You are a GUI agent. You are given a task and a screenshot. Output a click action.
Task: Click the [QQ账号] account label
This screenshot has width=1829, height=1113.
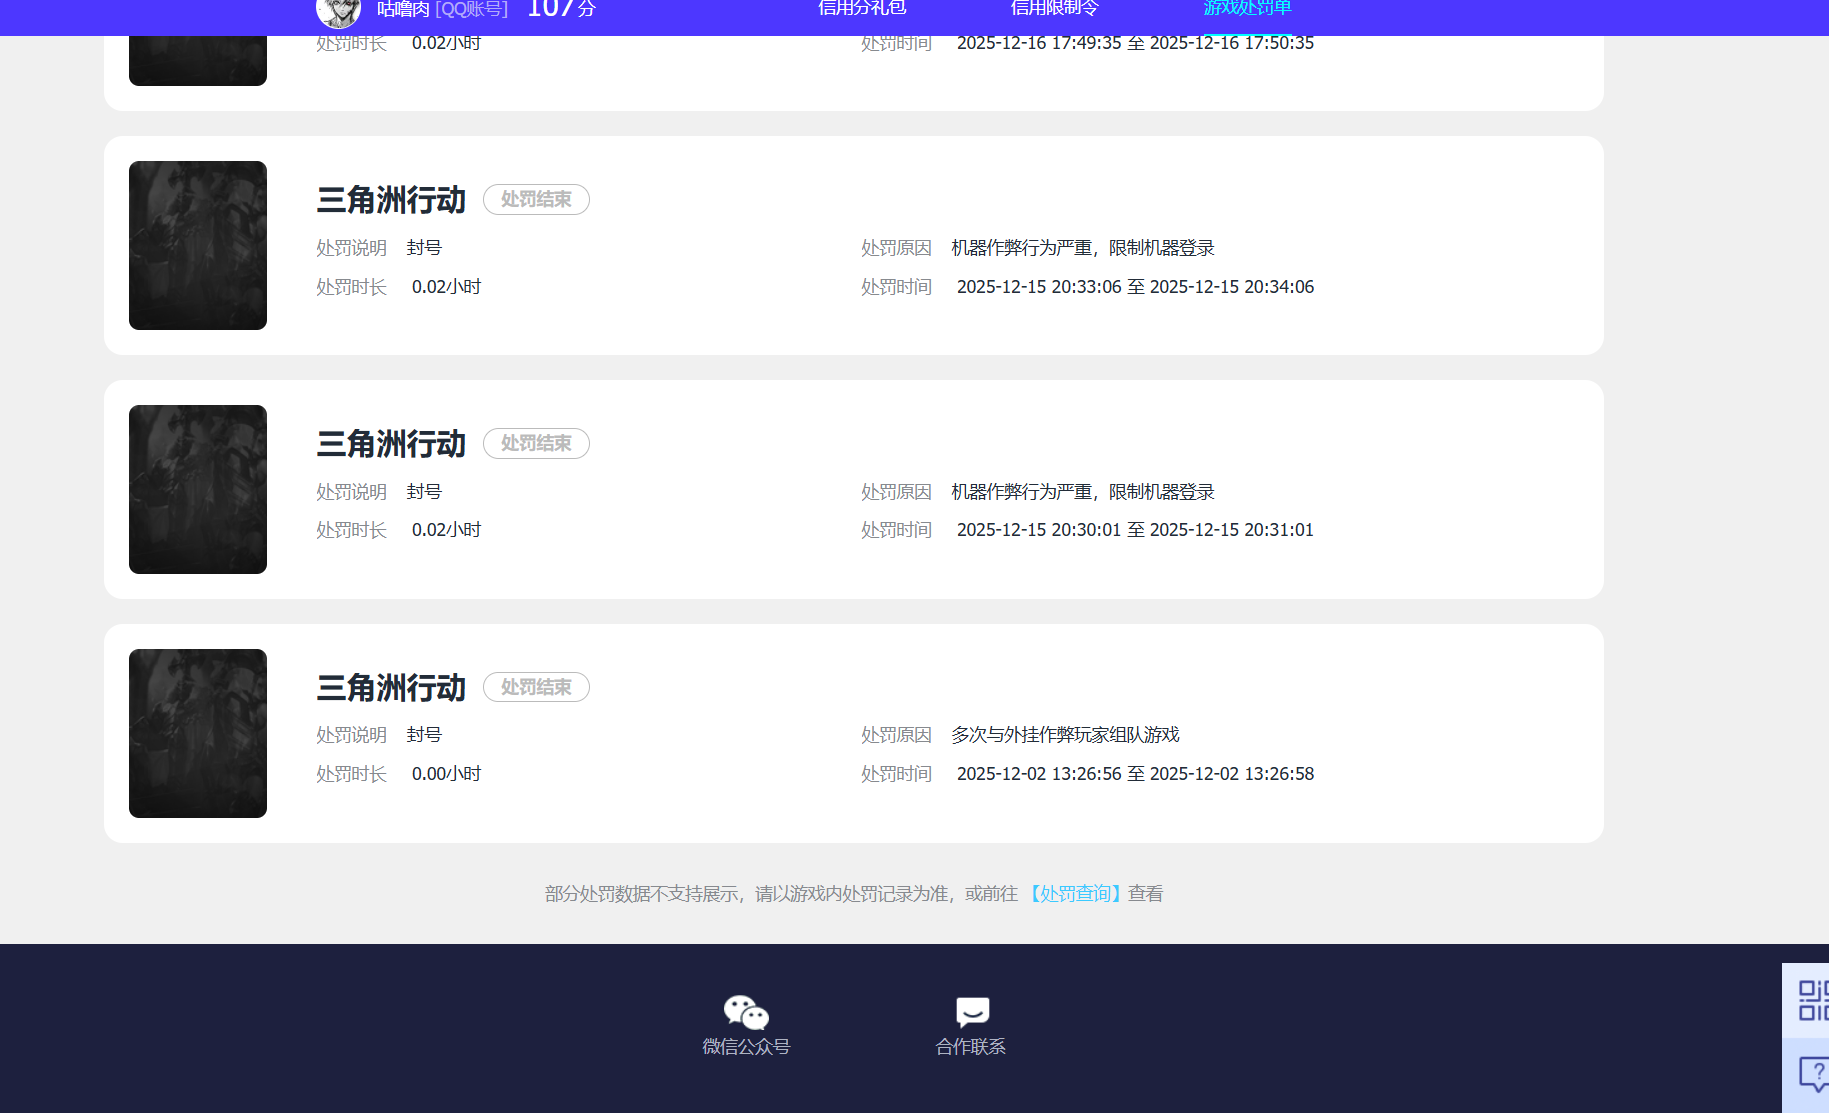click(471, 10)
